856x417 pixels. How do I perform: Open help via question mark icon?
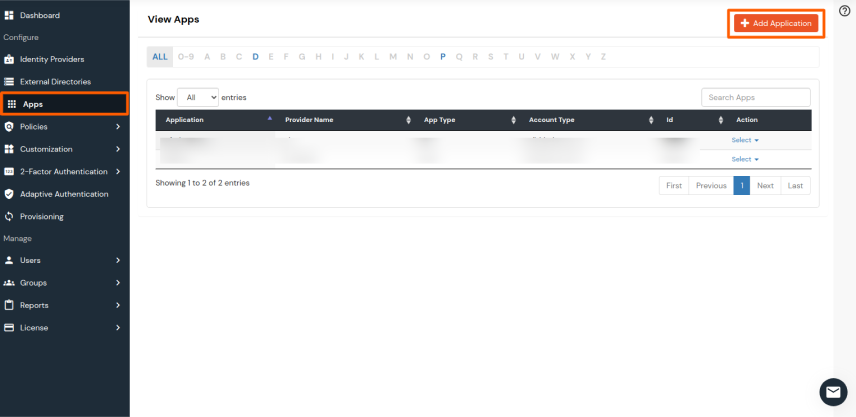point(844,10)
